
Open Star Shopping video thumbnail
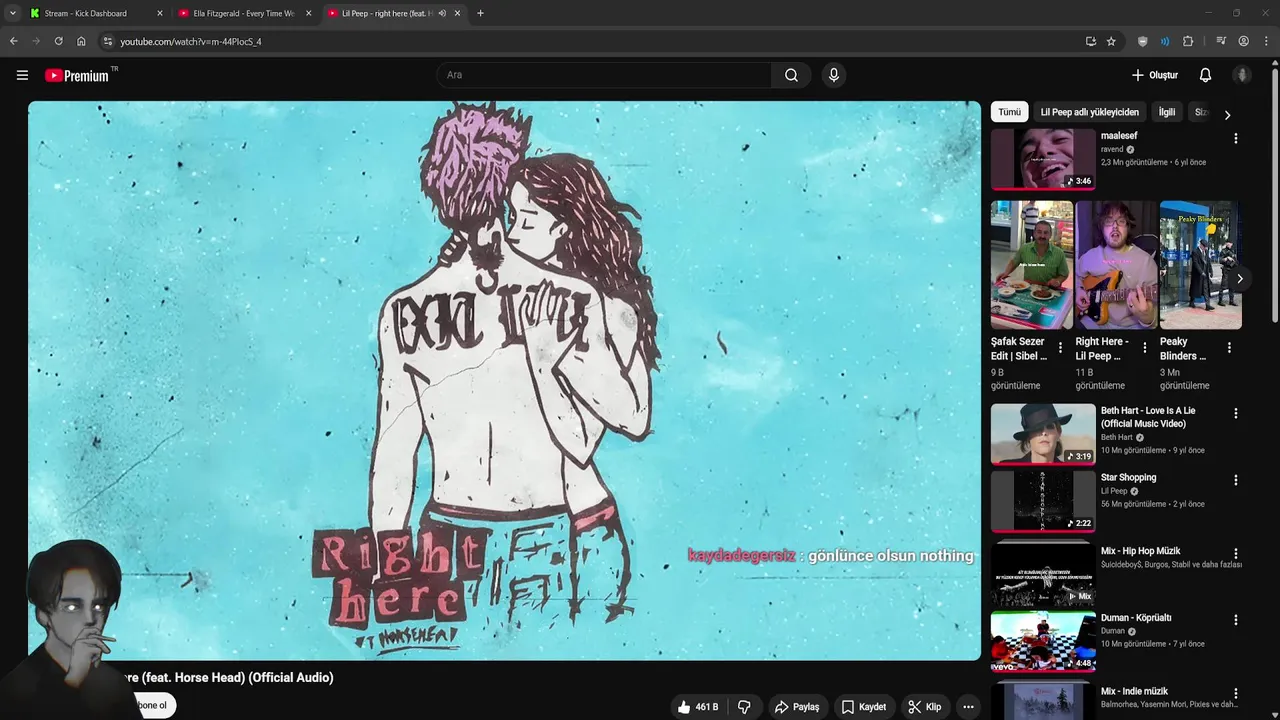1043,500
